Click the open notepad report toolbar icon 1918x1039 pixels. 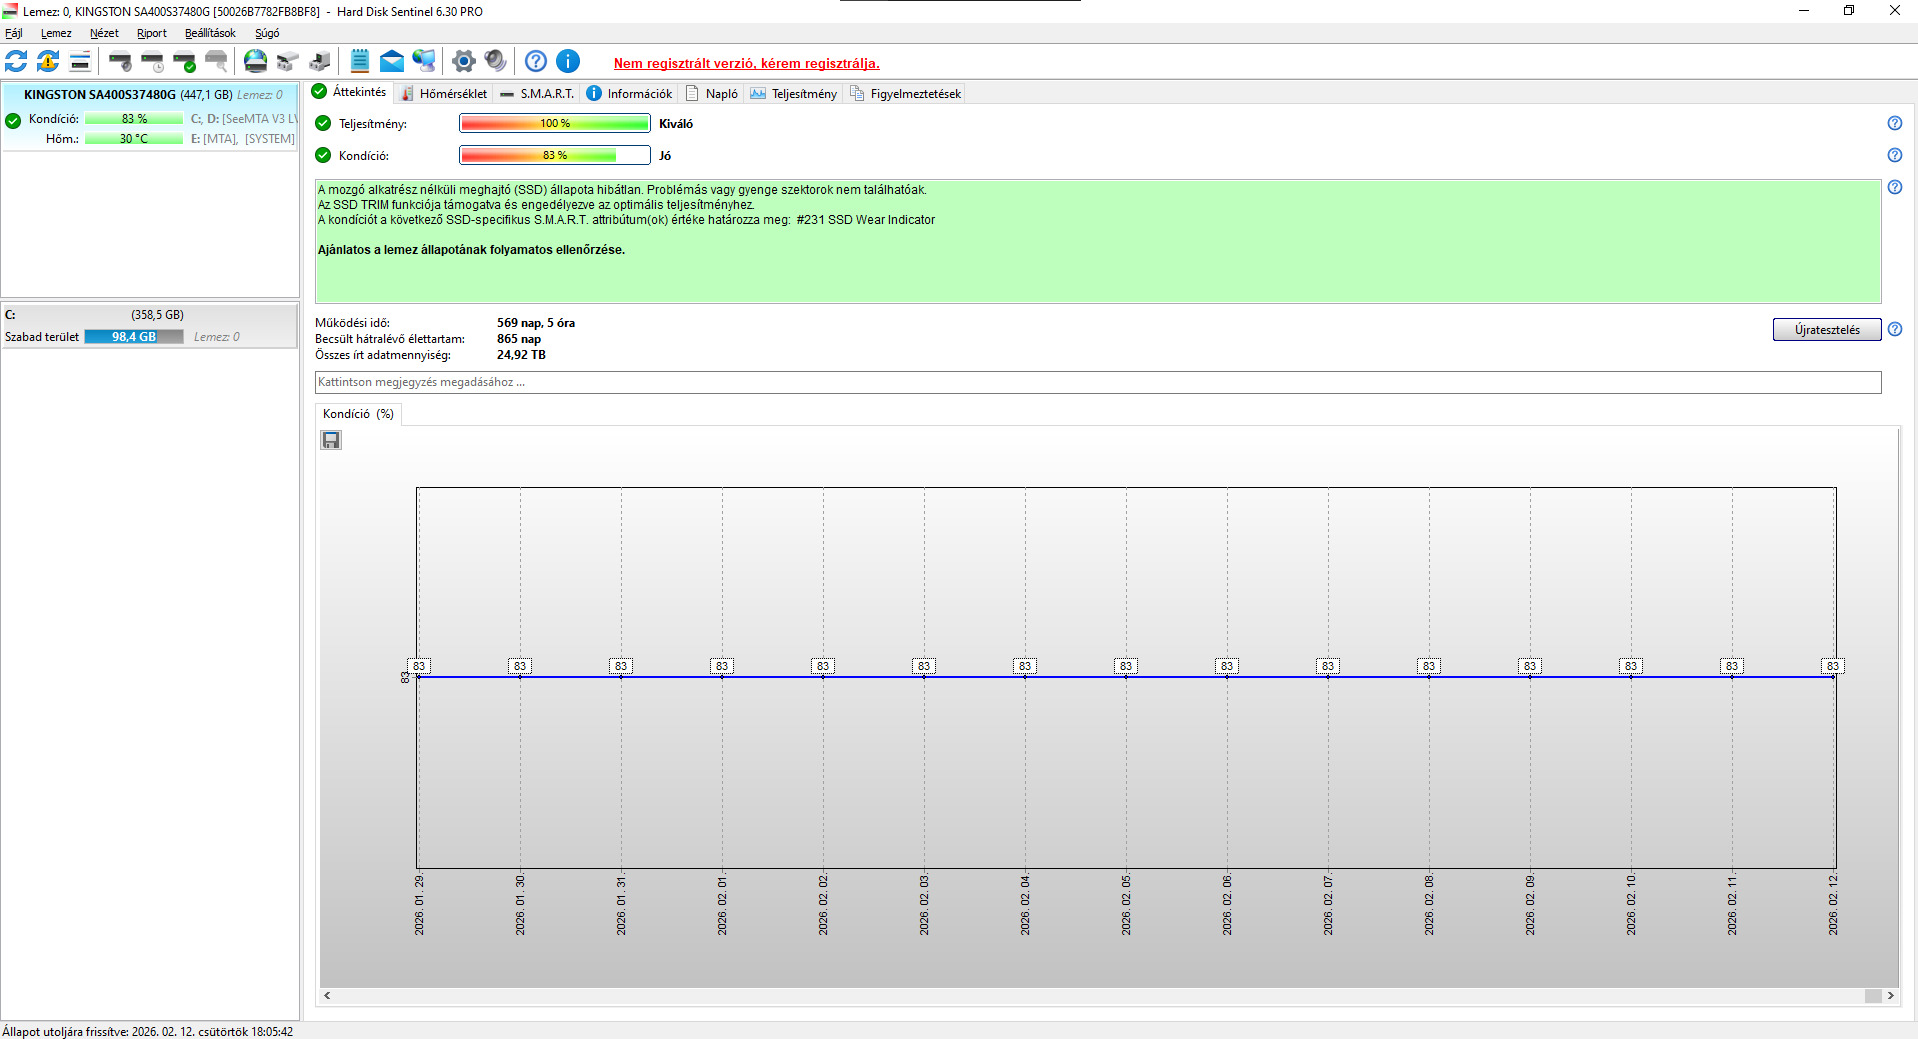point(360,61)
